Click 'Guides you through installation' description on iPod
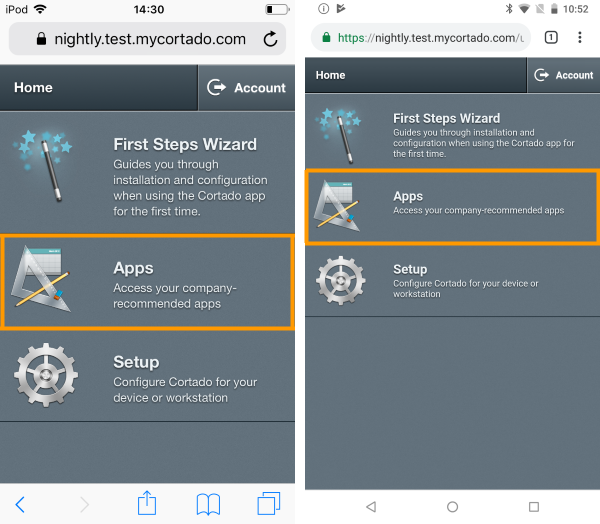 pos(190,188)
